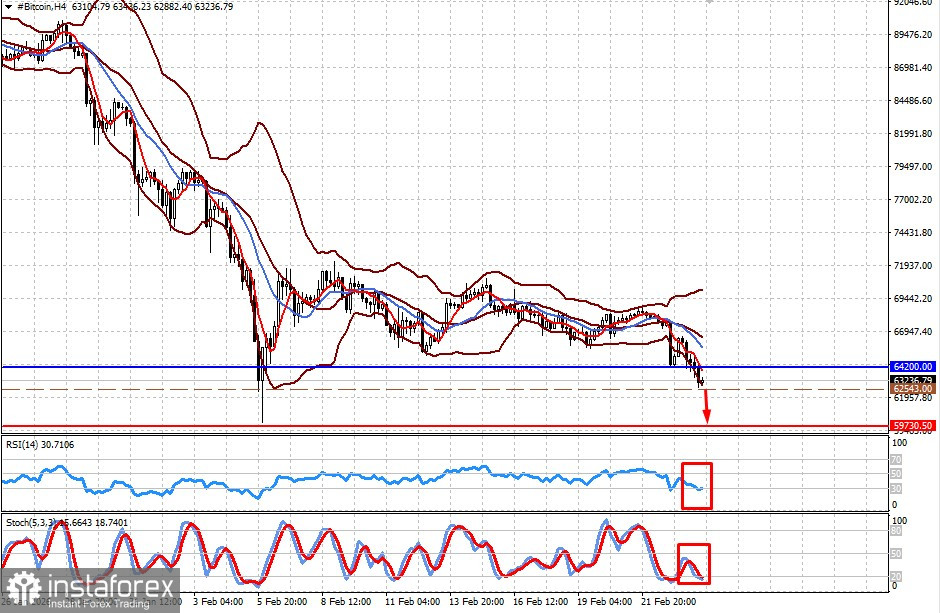Viewport: 940px width, 613px height.
Task: Click the 5 Feb 20:00 time label
Action: pos(282,601)
